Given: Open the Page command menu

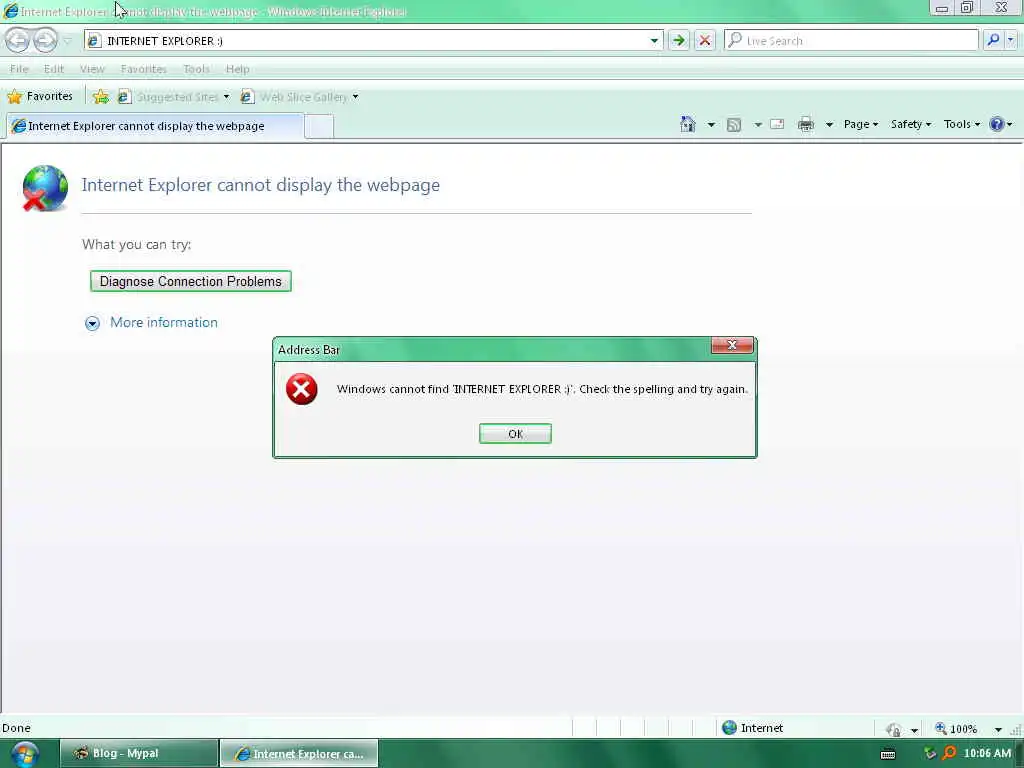Looking at the screenshot, I should 860,124.
